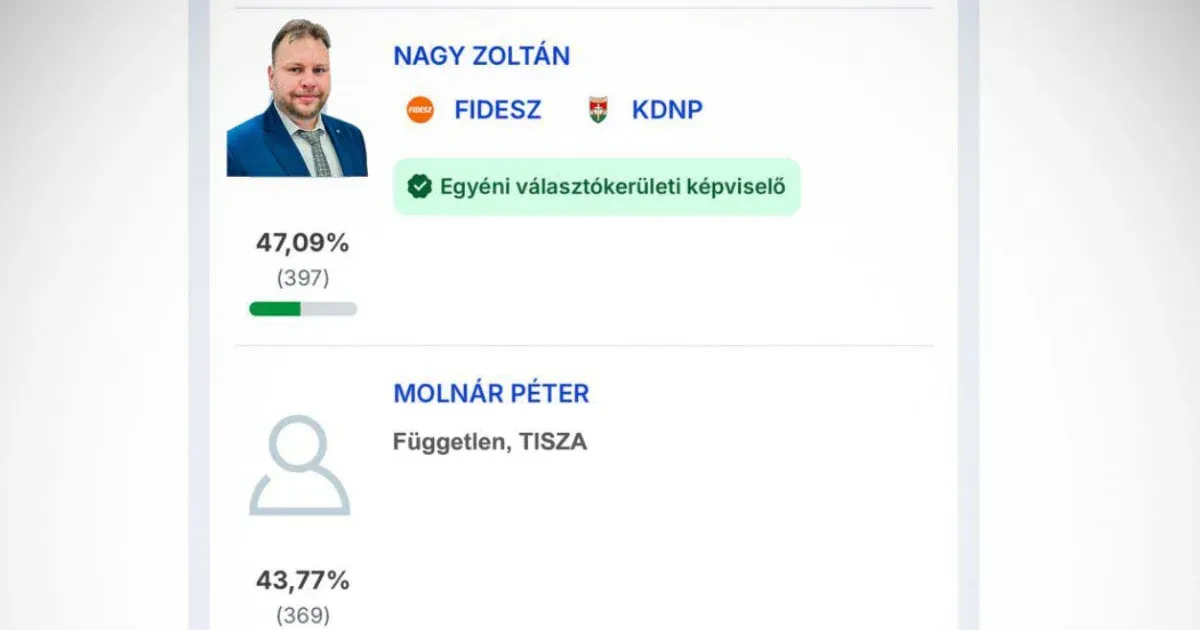Open the MOLNÁR PÉTER candidate name link
Image resolution: width=1200 pixels, height=630 pixels.
coord(491,394)
